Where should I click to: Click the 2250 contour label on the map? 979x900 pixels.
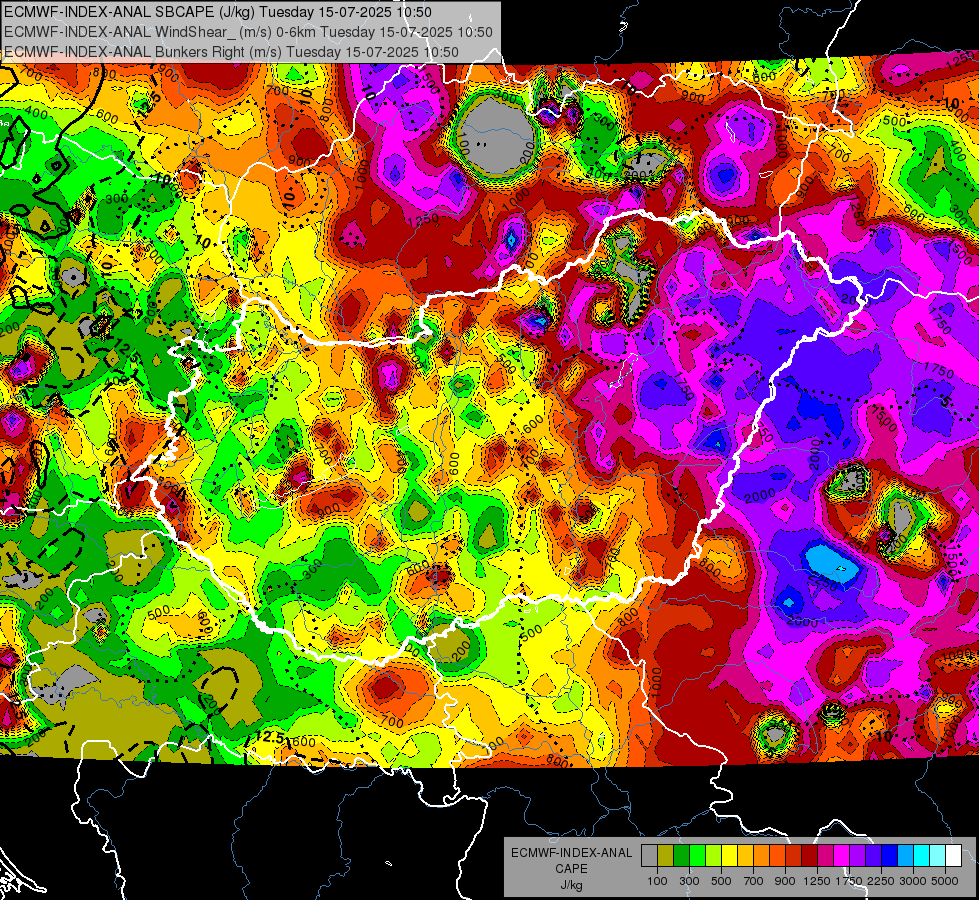(824, 582)
